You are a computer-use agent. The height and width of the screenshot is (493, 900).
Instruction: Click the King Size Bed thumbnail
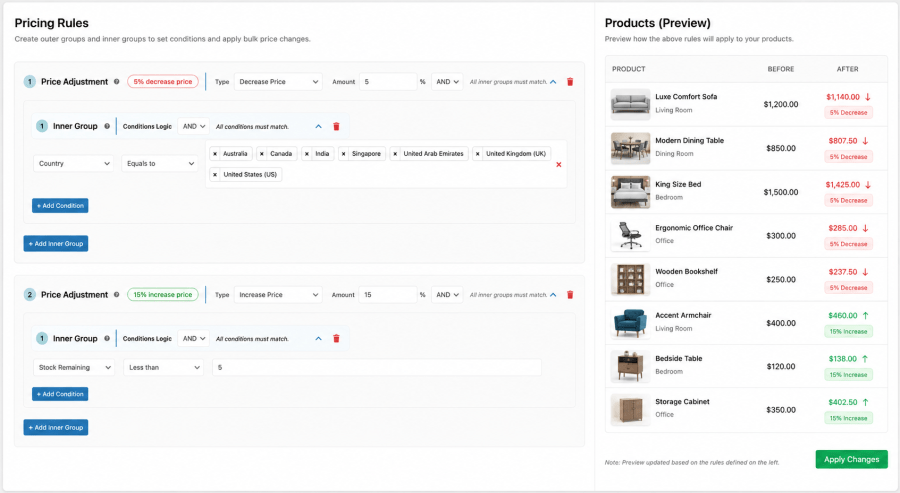[x=630, y=192]
